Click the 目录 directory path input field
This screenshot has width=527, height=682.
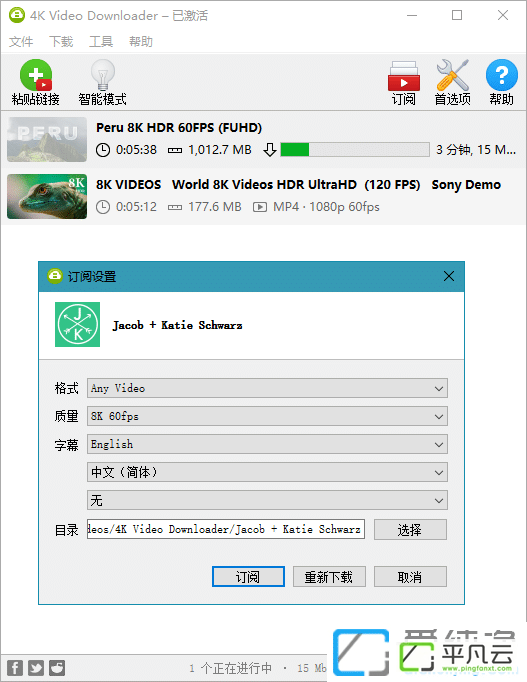[x=226, y=529]
